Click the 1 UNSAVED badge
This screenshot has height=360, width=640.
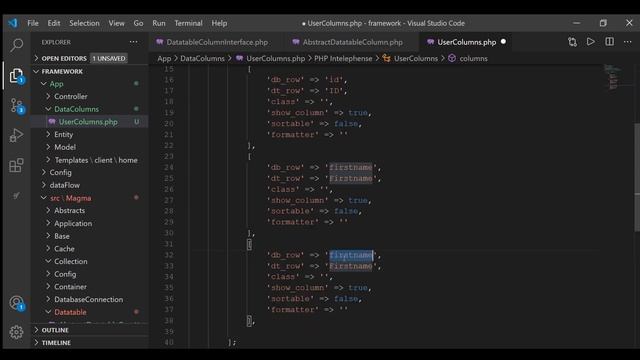pyautogui.click(x=109, y=58)
